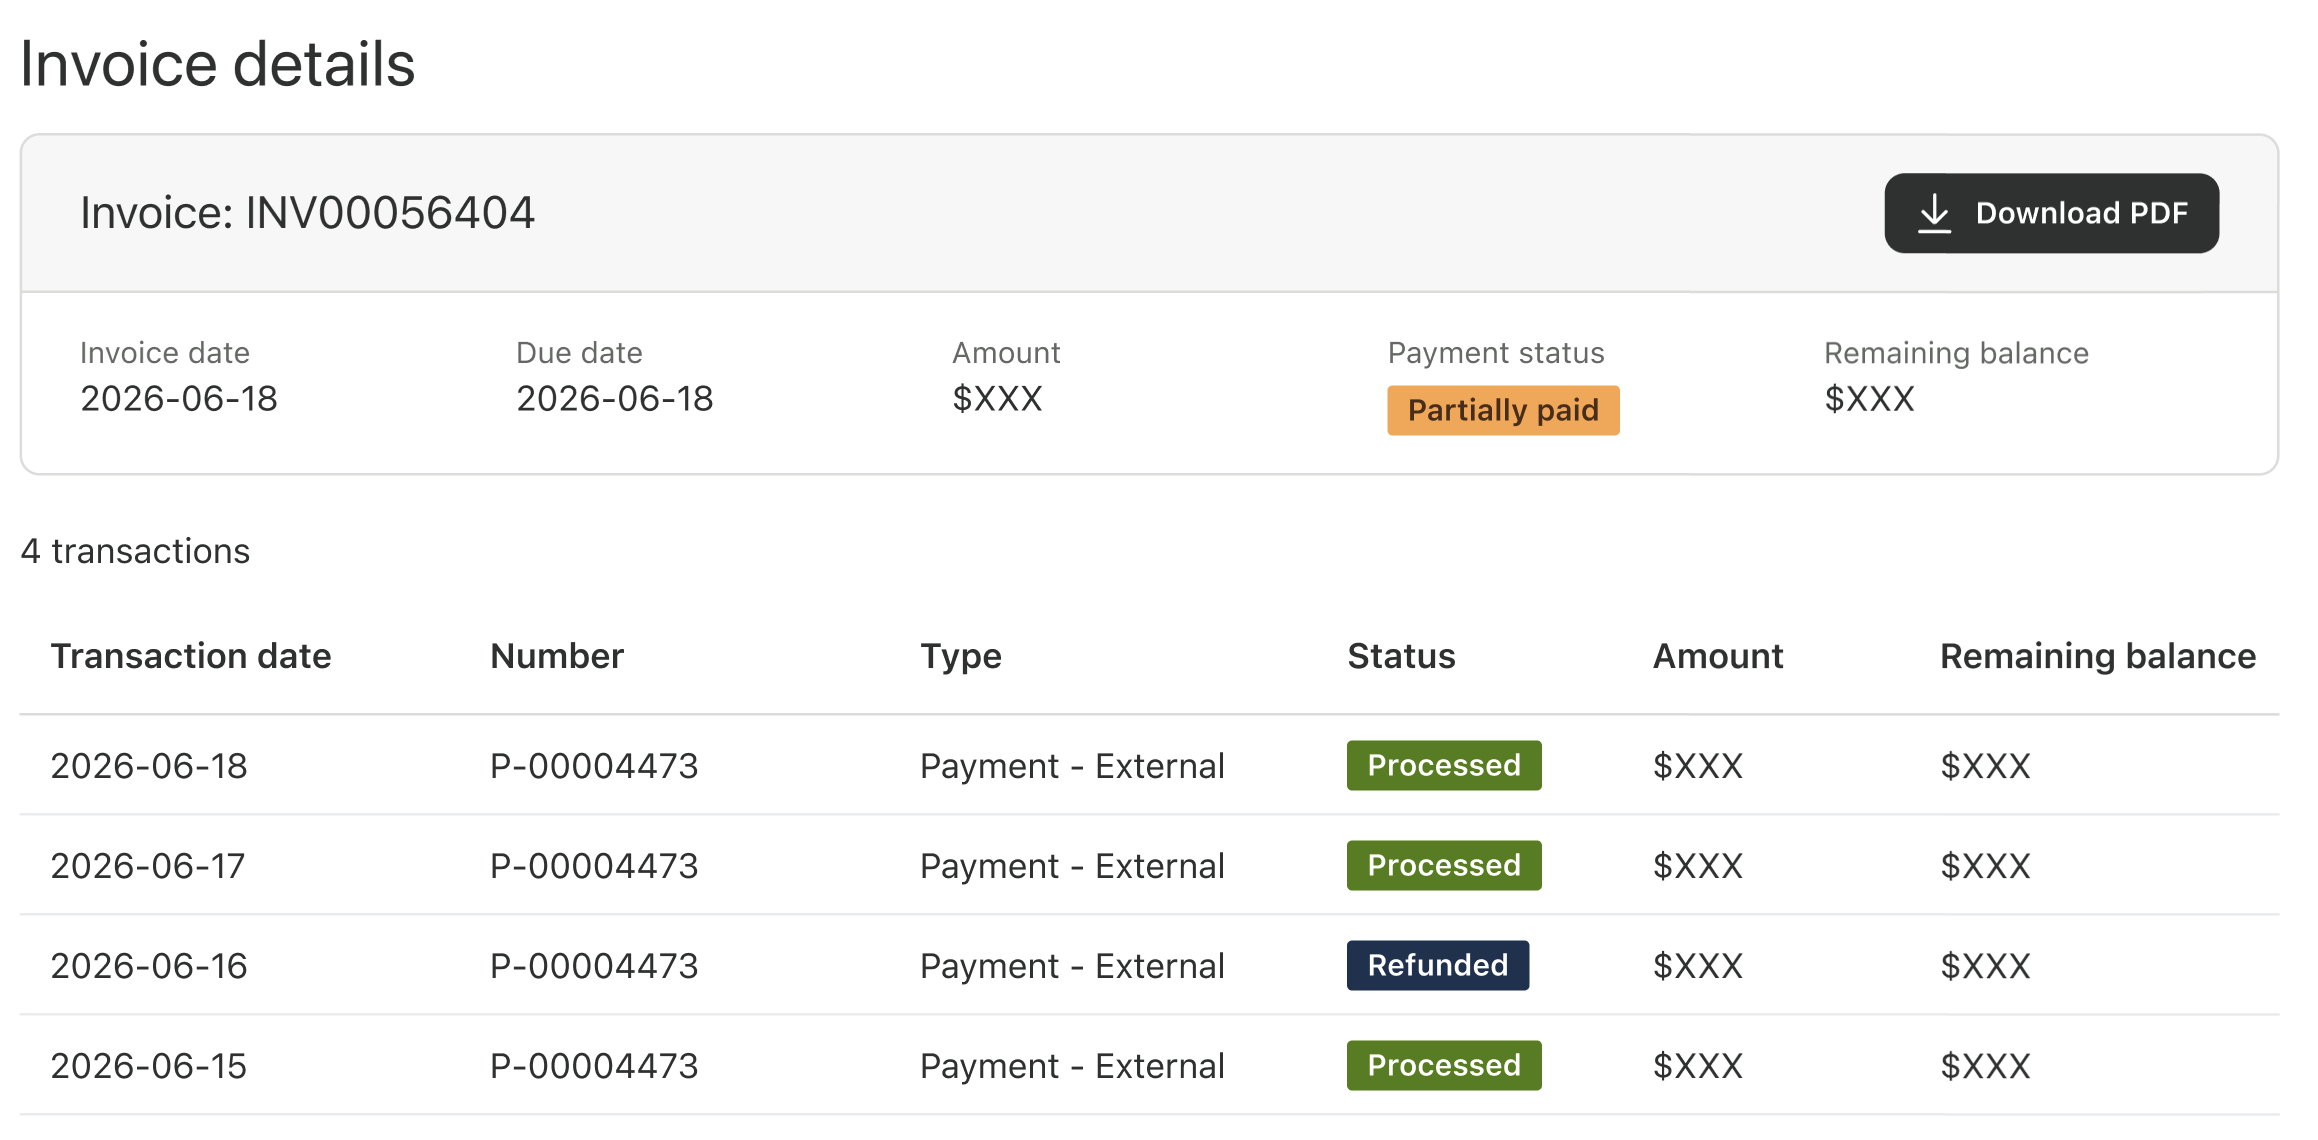Download the invoice PDF
The height and width of the screenshot is (1140, 2318).
[x=2051, y=213]
